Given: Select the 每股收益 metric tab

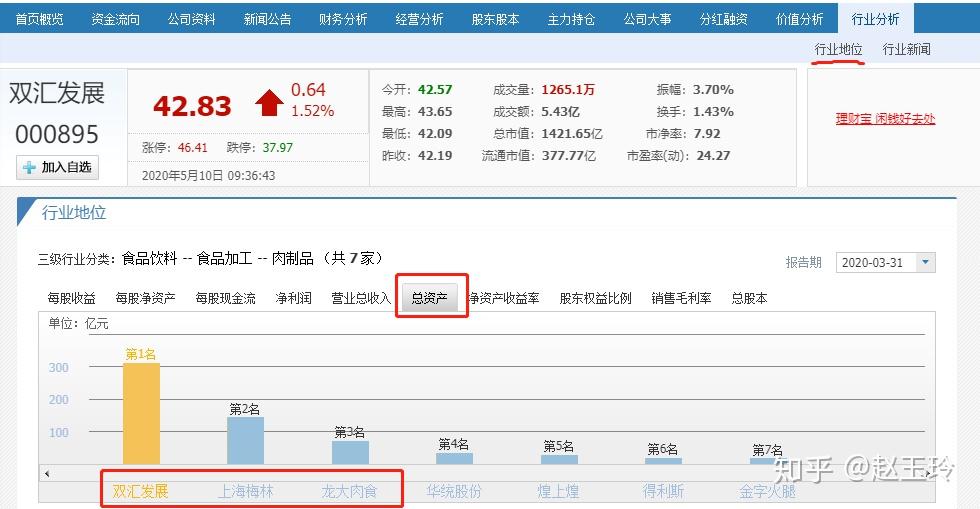Looking at the screenshot, I should pyautogui.click(x=71, y=298).
